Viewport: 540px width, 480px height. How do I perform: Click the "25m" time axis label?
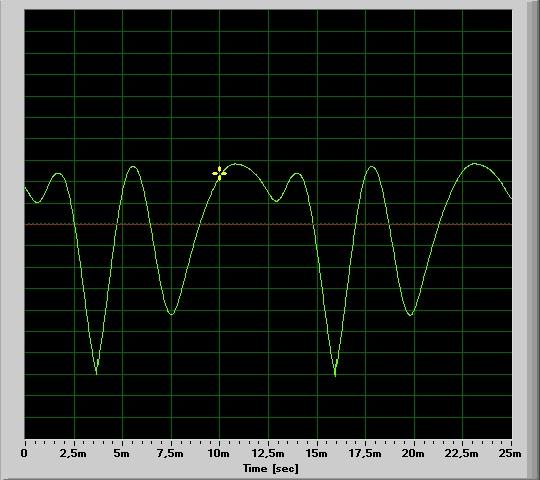click(x=510, y=453)
